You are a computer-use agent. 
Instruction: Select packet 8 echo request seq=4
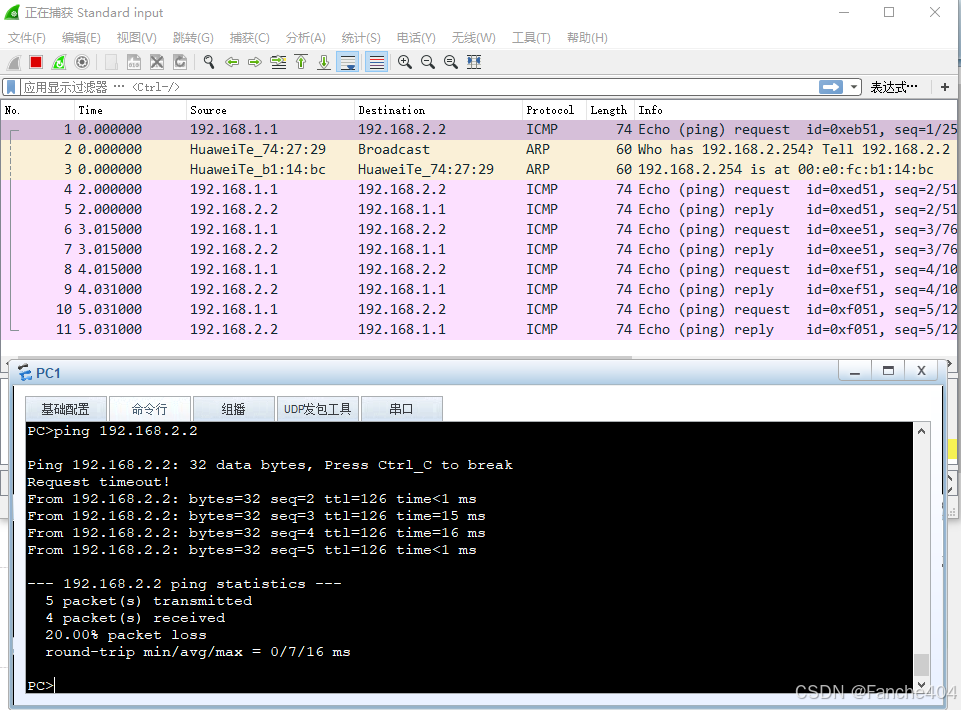point(479,269)
